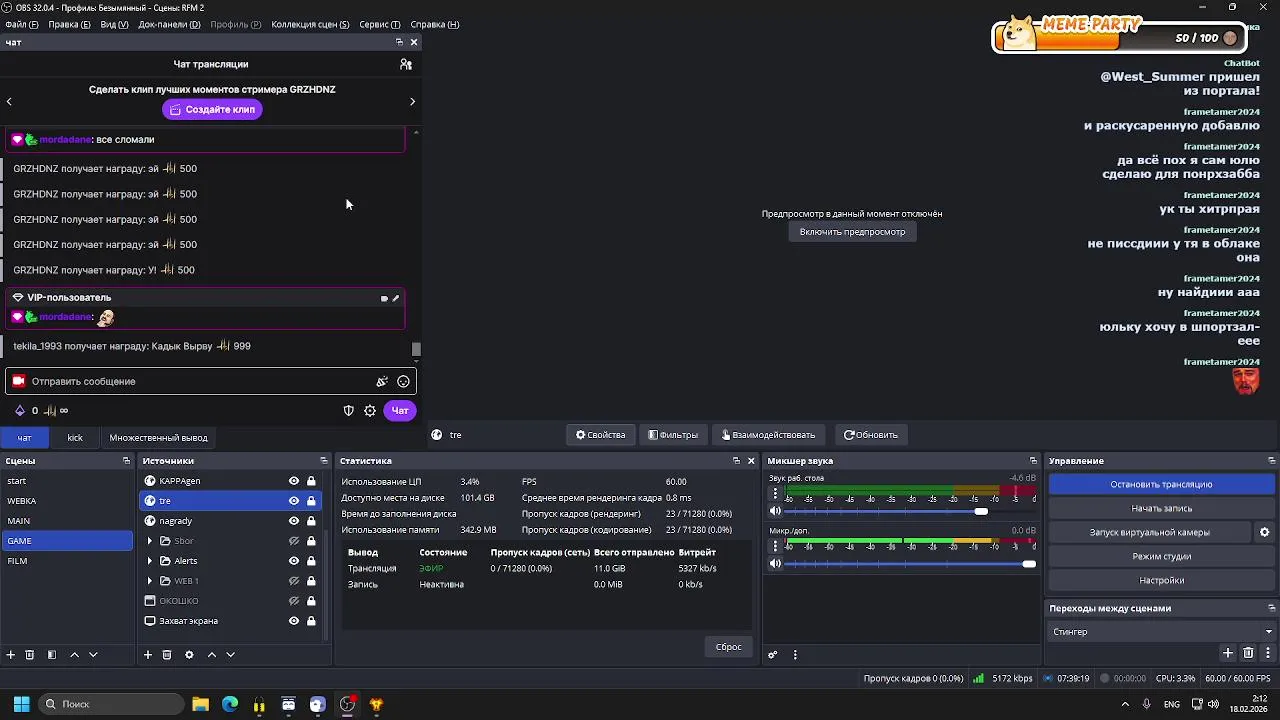Hide the nagrady source
This screenshot has width=1280, height=720.
(294, 521)
